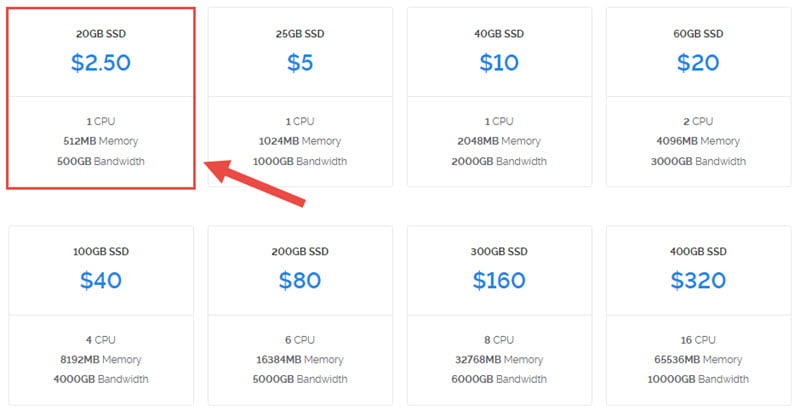Viewport: 800px width, 410px height.
Task: Click the 512MB Memory spec line
Action: (x=101, y=141)
